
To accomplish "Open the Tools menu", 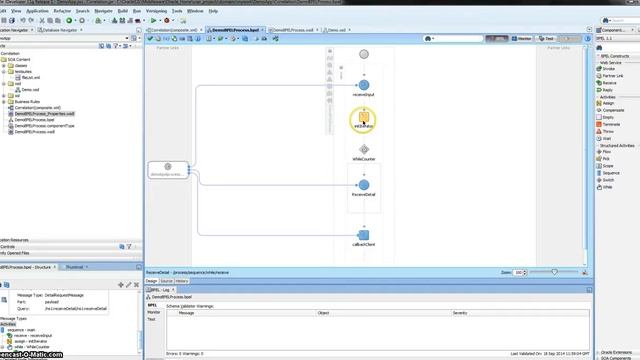I will [x=177, y=11].
